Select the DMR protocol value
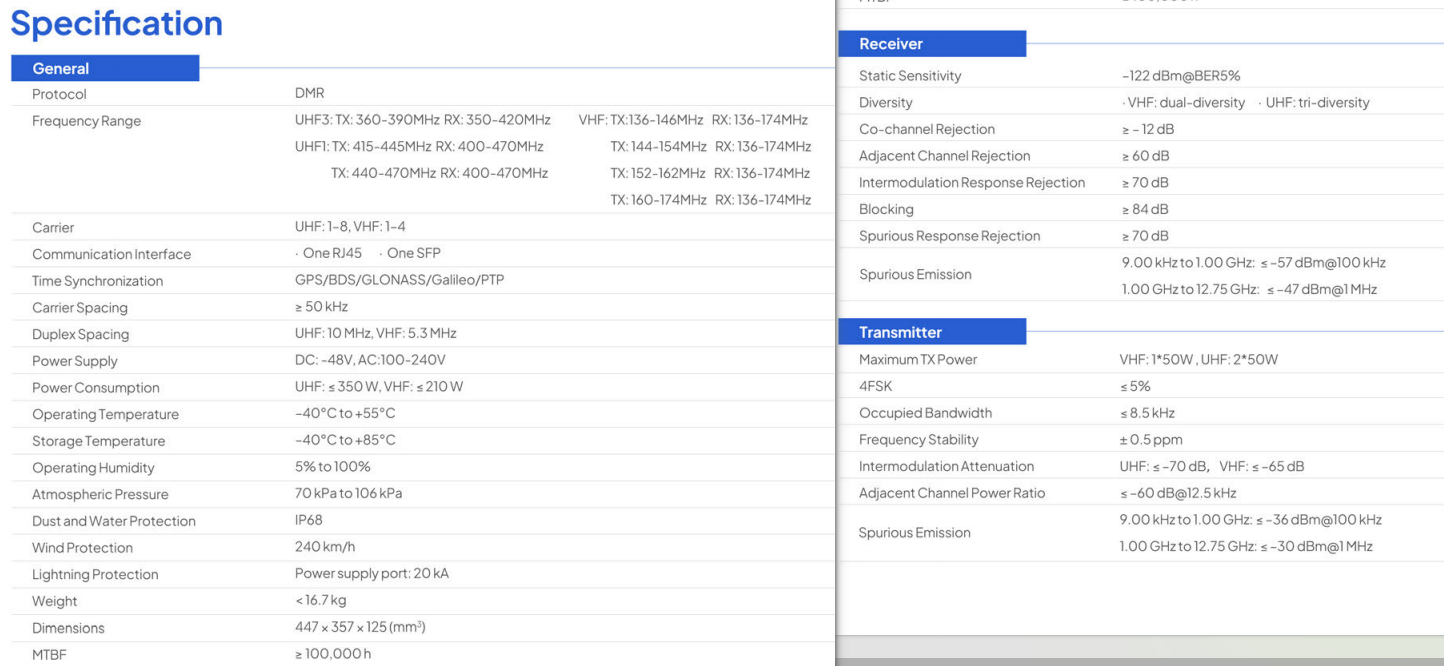The image size is (1444, 666). [x=309, y=93]
